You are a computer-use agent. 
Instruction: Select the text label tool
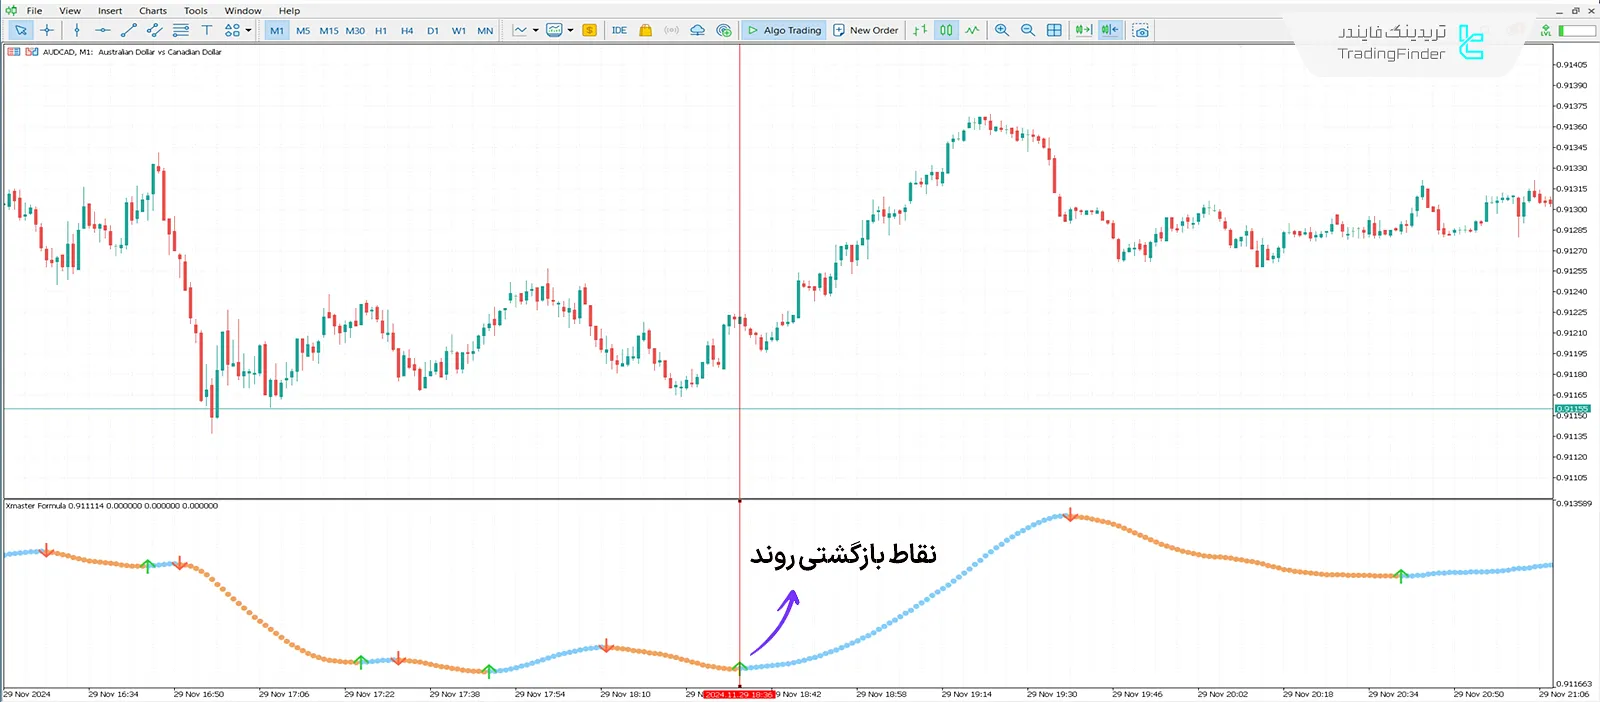[x=207, y=30]
